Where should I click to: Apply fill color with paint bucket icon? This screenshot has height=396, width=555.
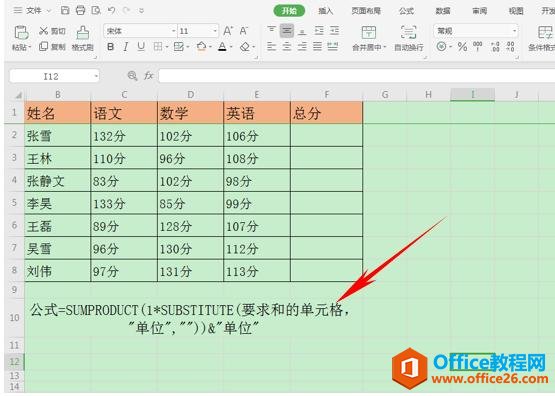click(201, 46)
